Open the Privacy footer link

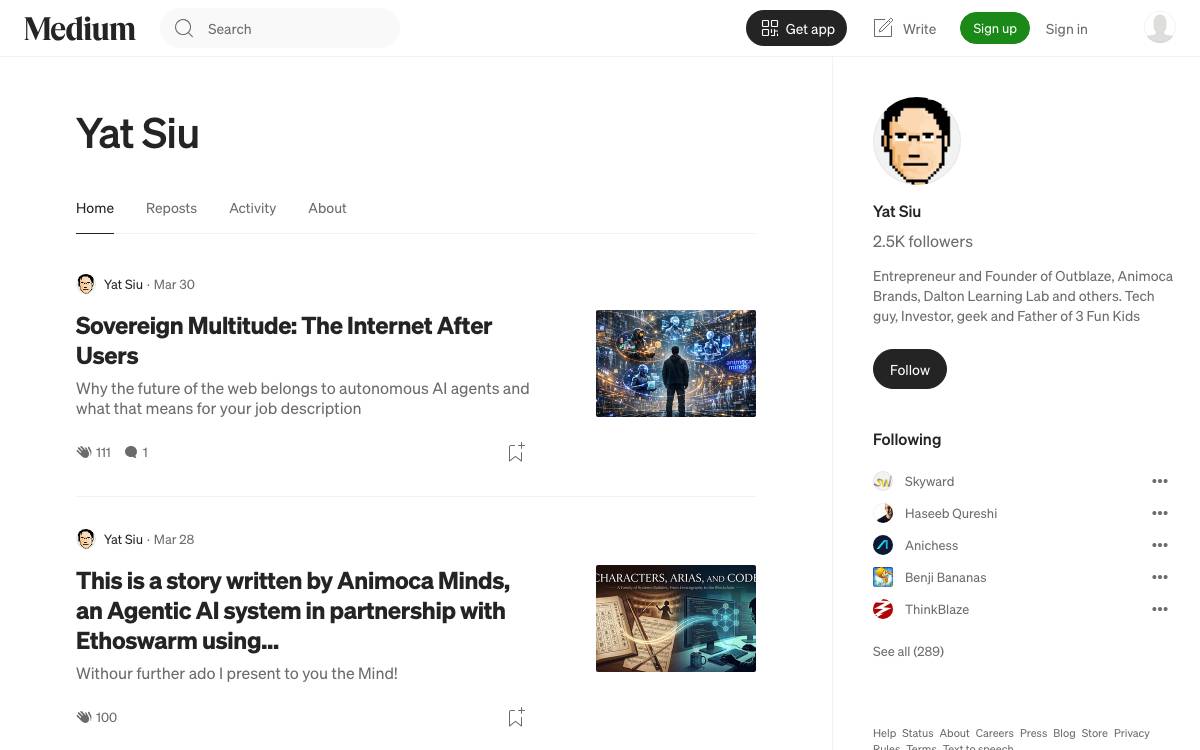1131,733
